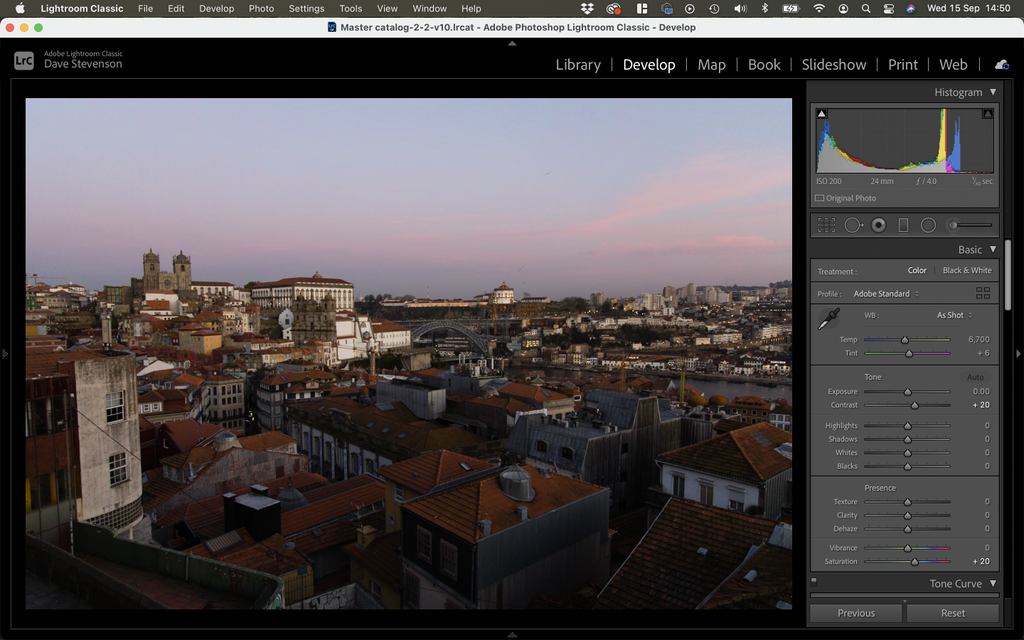
Task: Open the Time Machine menu bar icon
Action: point(714,8)
